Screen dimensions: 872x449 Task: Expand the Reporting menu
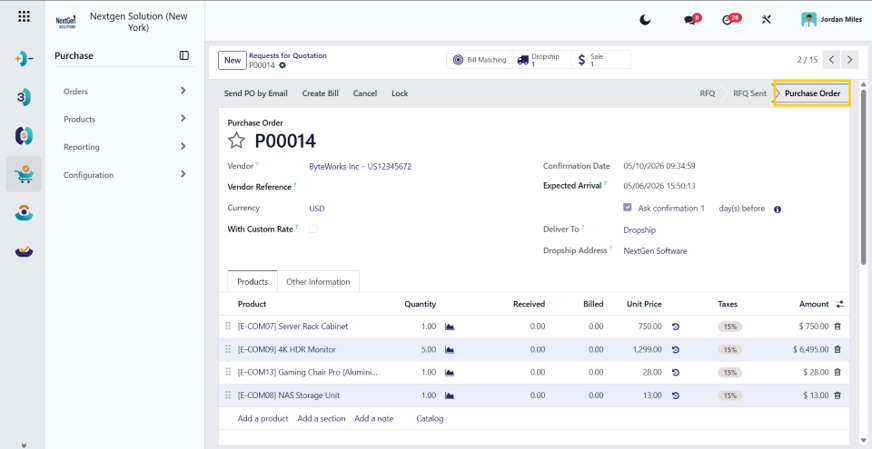tap(125, 147)
